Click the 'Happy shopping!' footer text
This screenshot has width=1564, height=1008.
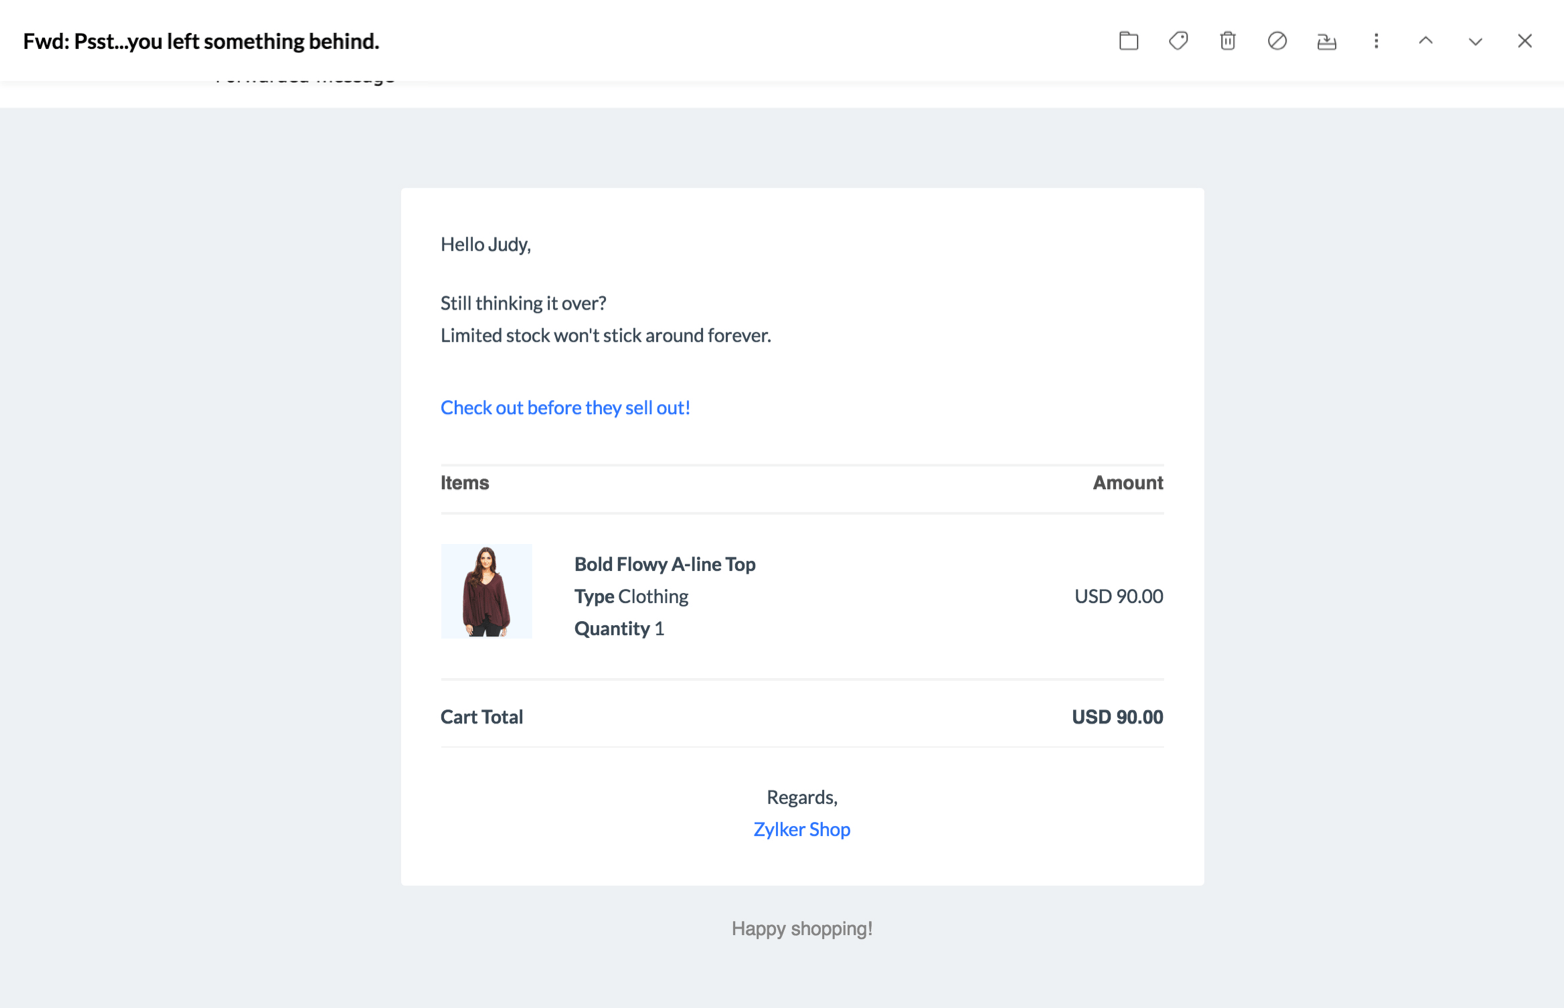point(801,929)
